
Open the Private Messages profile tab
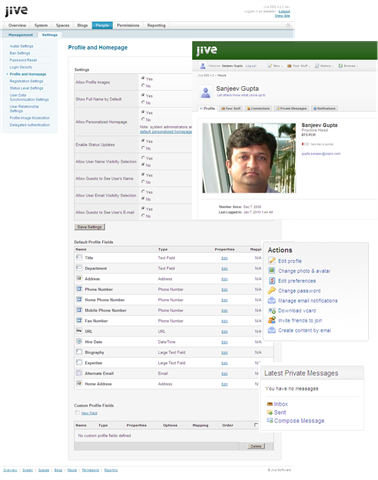tap(291, 108)
